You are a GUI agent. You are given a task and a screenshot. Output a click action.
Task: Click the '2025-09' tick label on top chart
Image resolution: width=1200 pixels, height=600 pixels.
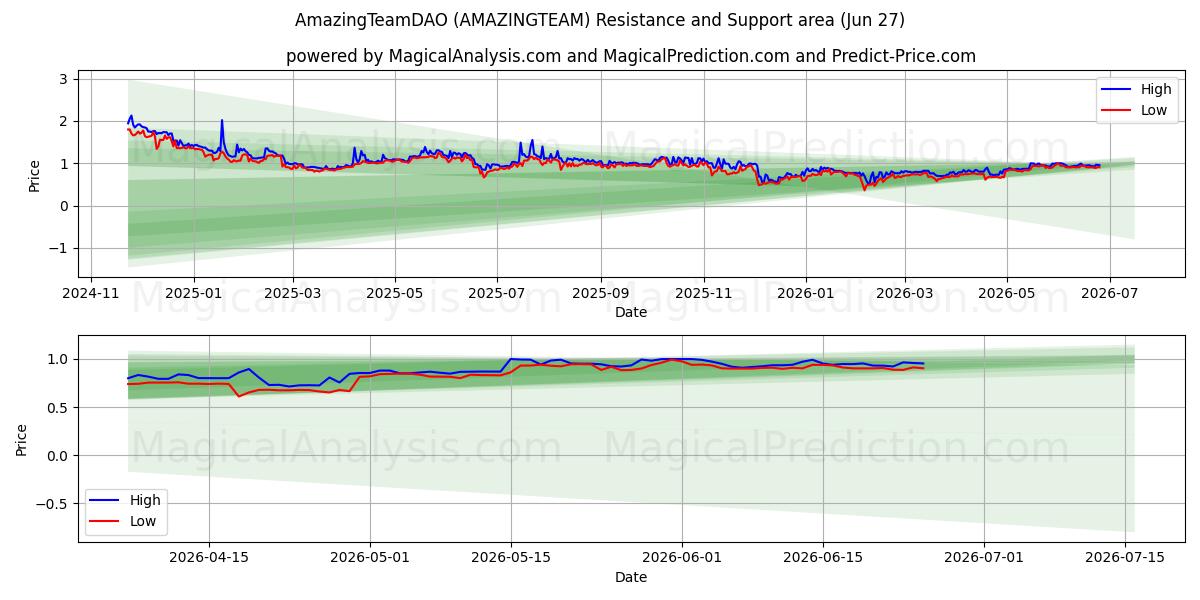[600, 294]
